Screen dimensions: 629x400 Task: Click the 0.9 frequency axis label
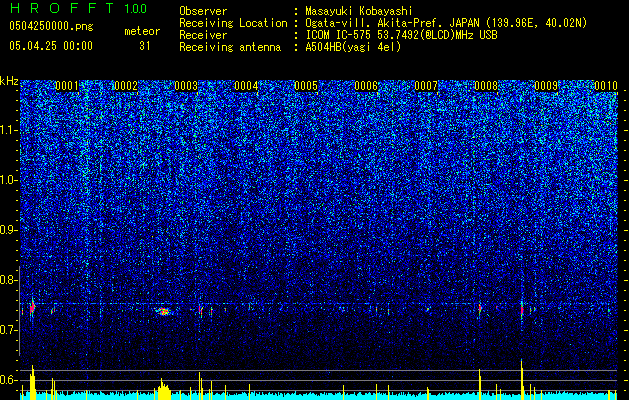pyautogui.click(x=8, y=230)
